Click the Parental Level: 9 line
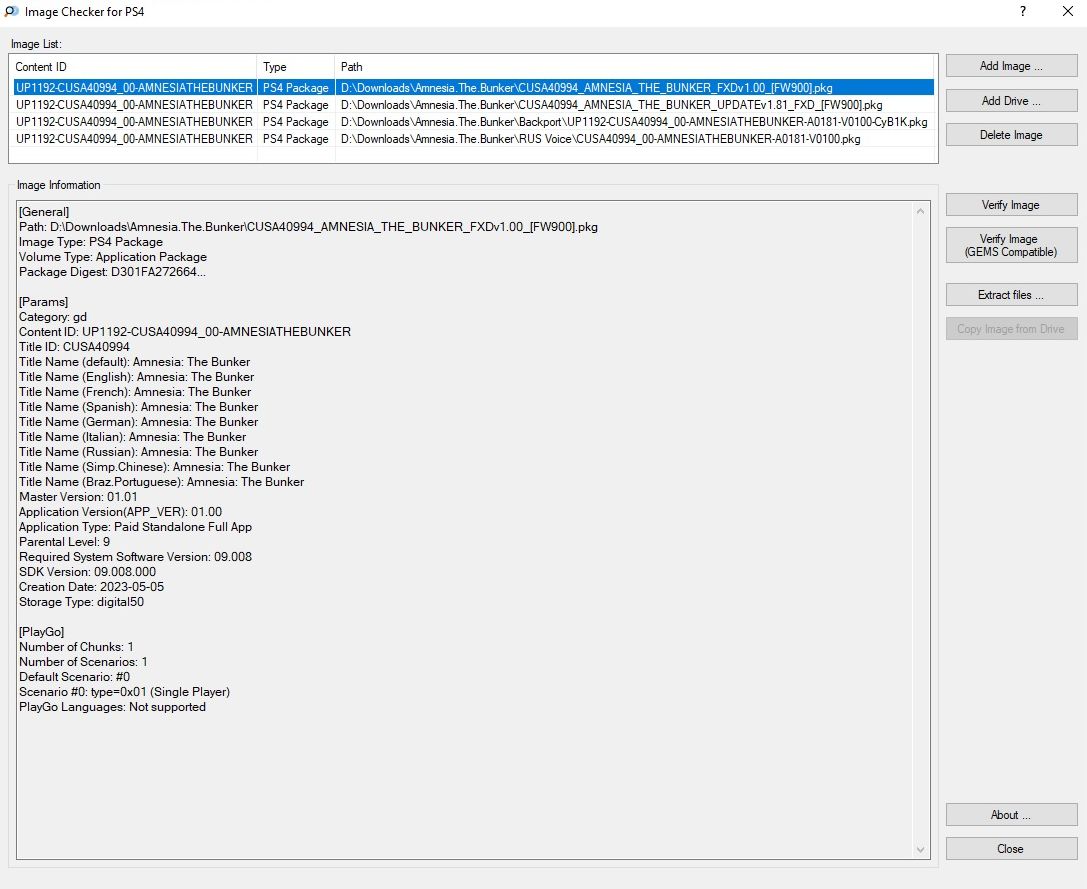Image resolution: width=1087 pixels, height=889 pixels. pyautogui.click(x=64, y=542)
